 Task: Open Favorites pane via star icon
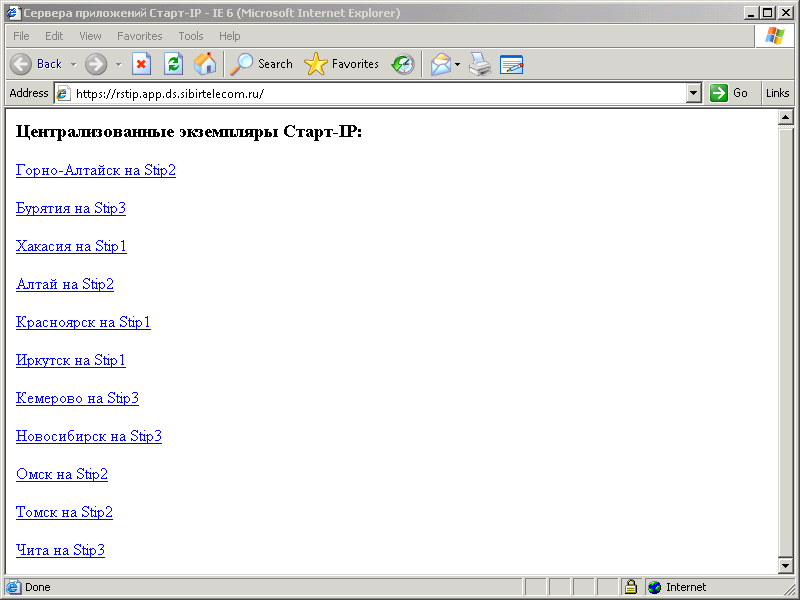pos(315,64)
